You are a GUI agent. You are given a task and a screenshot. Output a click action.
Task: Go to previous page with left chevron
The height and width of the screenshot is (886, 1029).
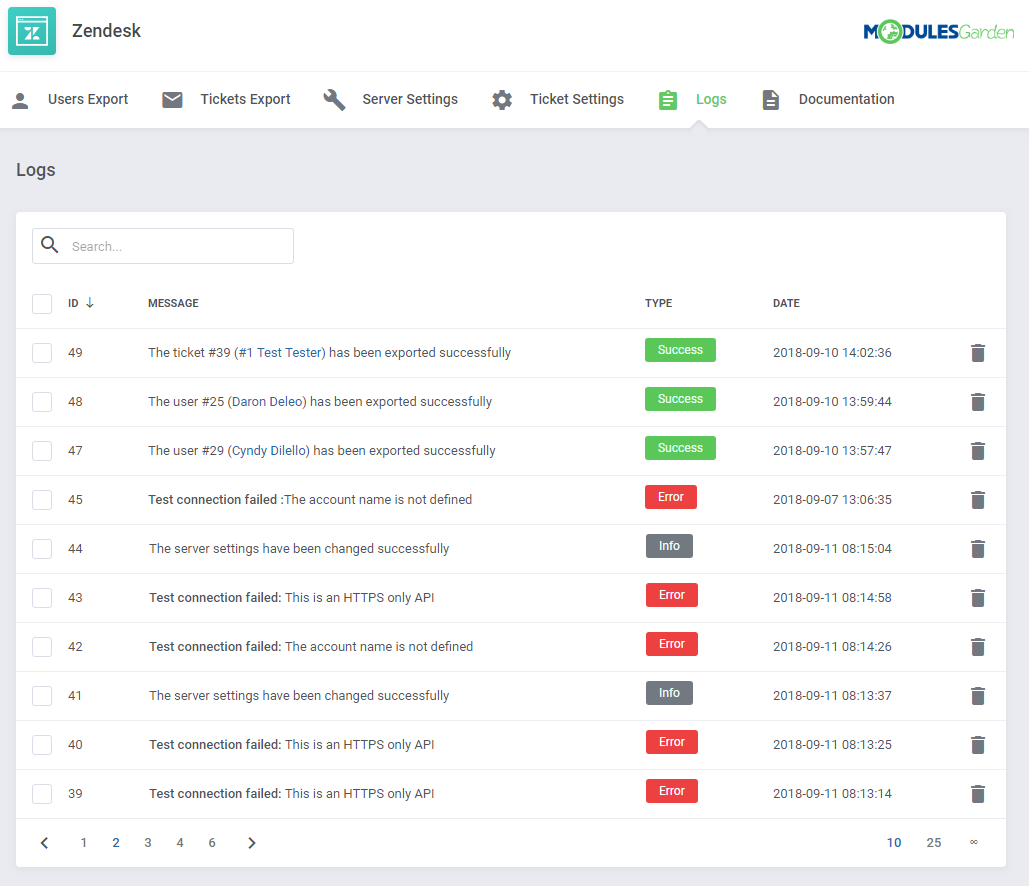tap(45, 843)
